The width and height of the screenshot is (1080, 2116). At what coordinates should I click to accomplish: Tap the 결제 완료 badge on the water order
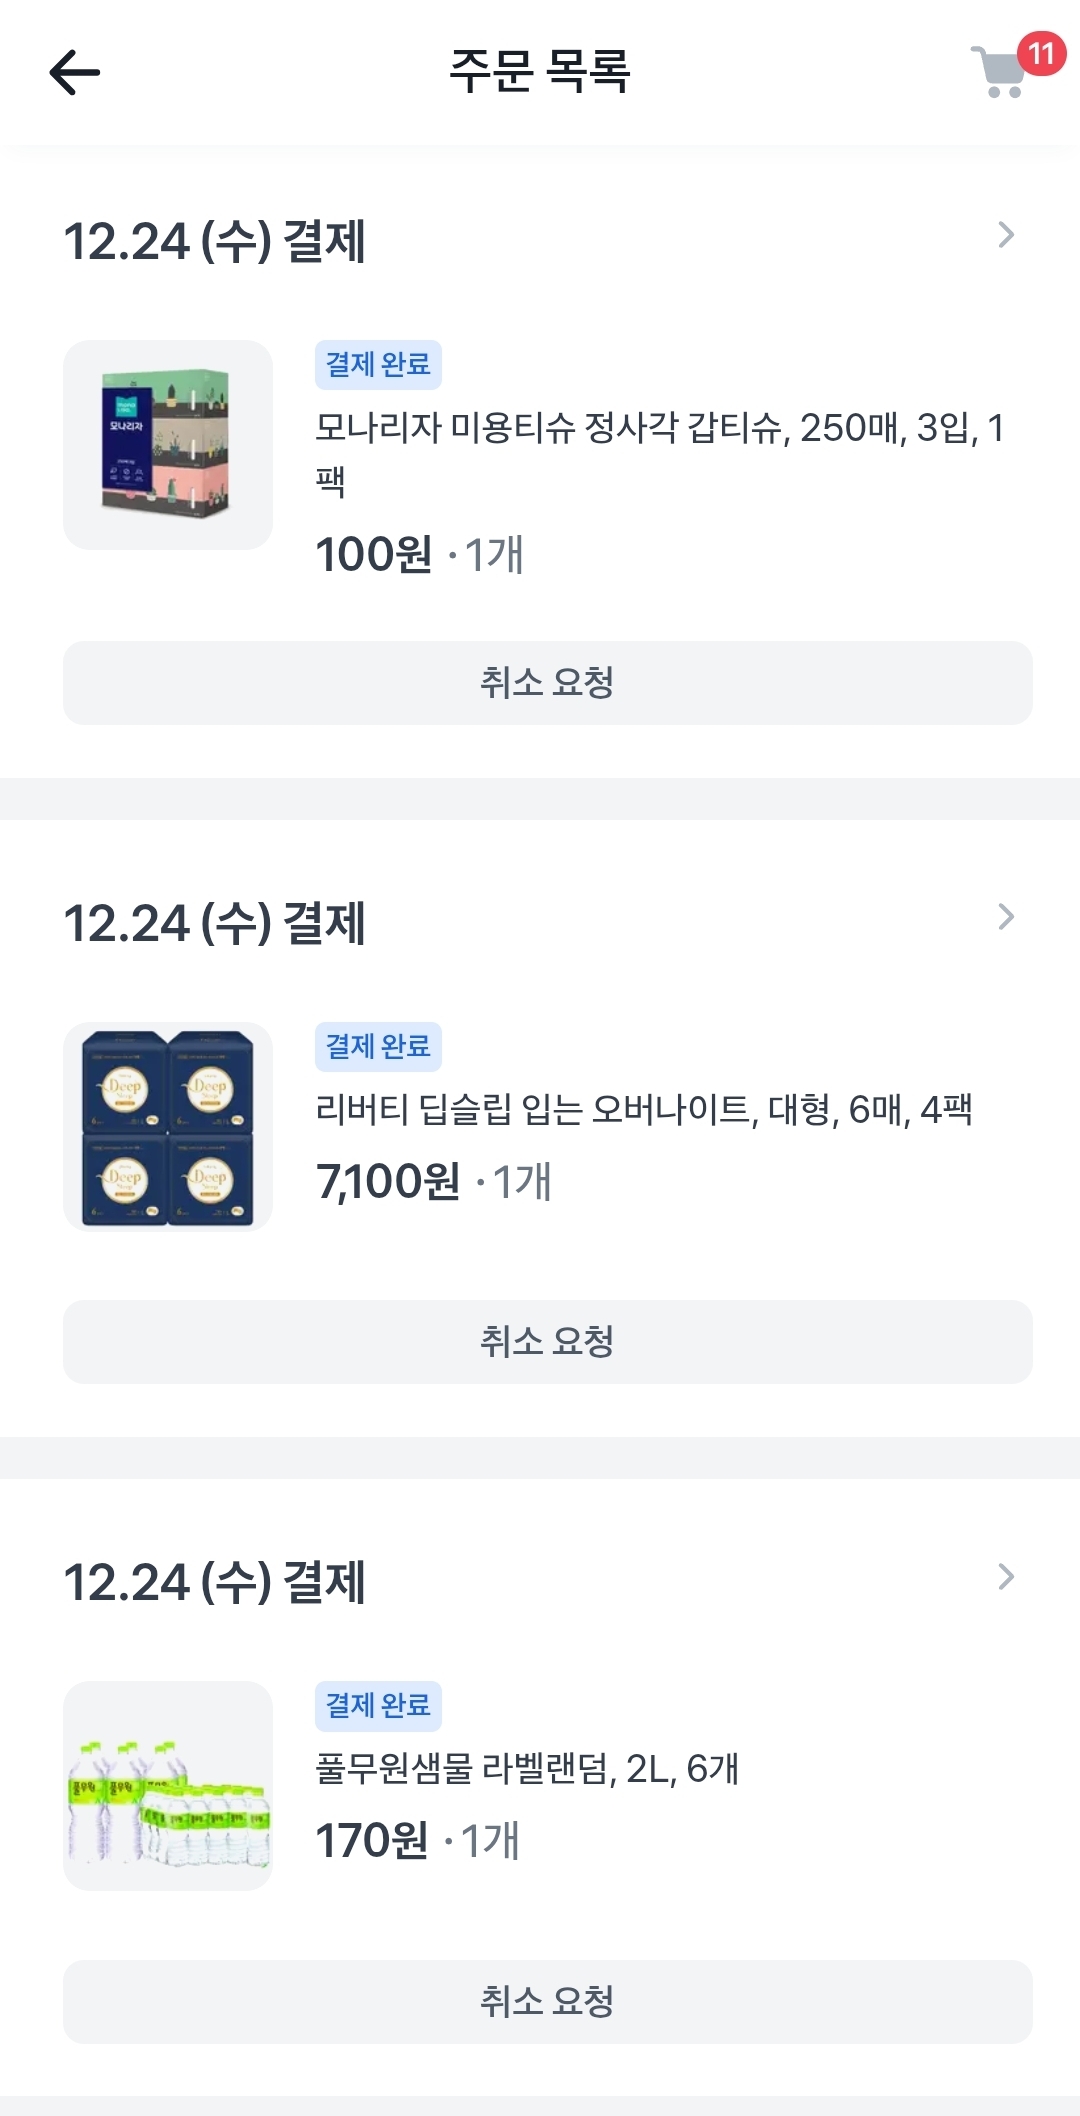tap(378, 1706)
